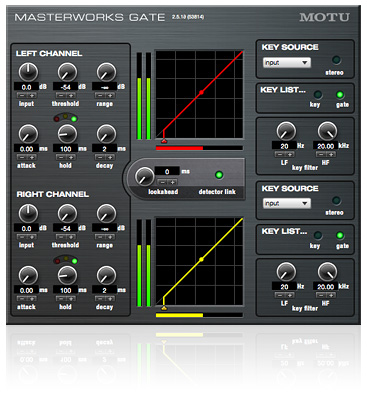The image size is (367, 393).
Task: Click the top key filter LF knob
Action: (x=286, y=131)
